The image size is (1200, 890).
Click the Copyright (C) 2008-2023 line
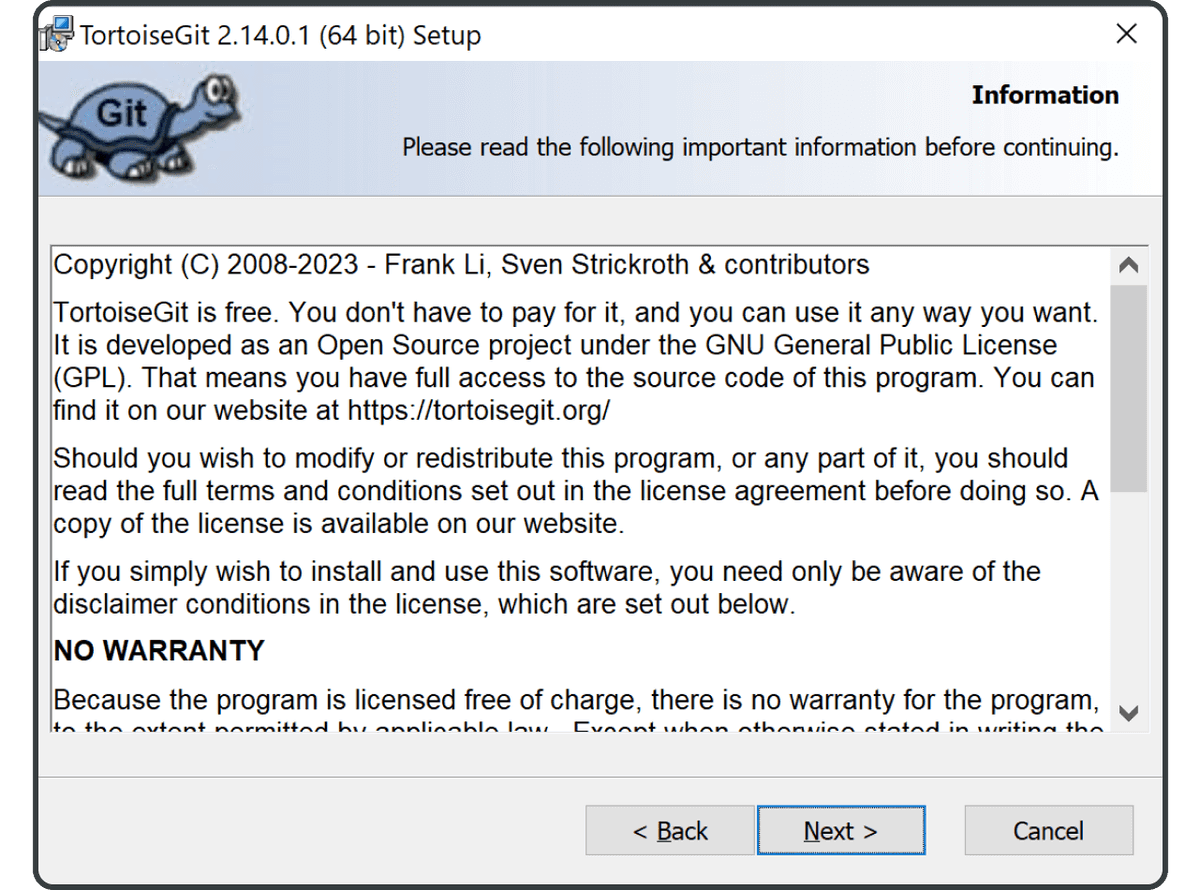461,265
